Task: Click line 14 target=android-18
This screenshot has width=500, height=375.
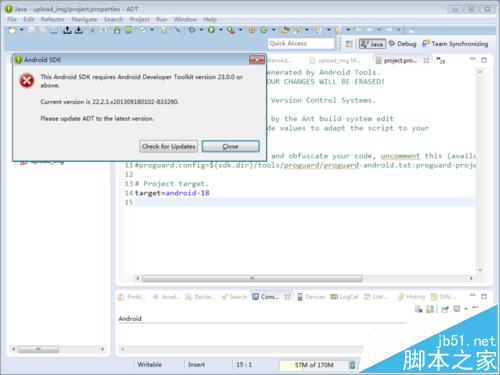Action: 172,193
